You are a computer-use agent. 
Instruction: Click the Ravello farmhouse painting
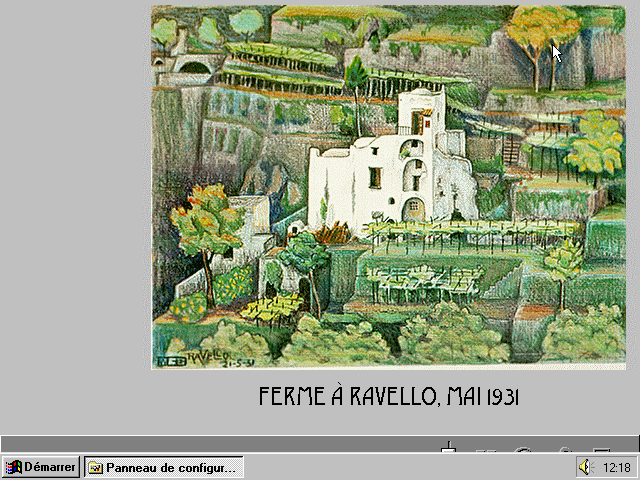point(388,187)
